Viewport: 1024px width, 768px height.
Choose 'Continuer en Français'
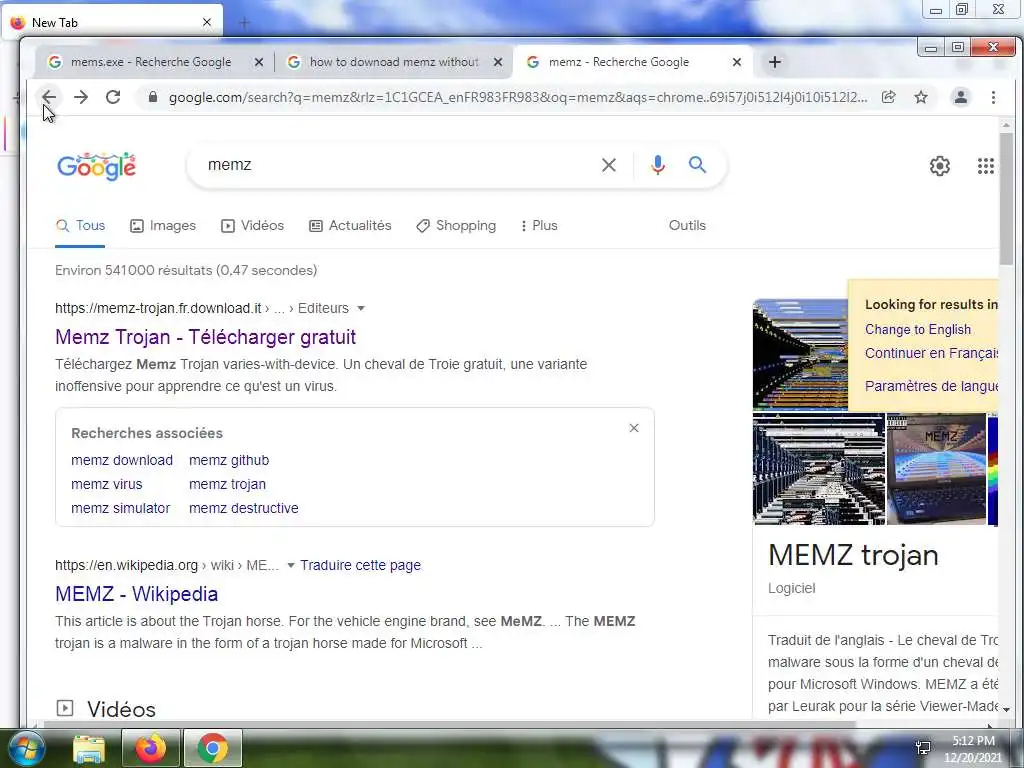931,353
